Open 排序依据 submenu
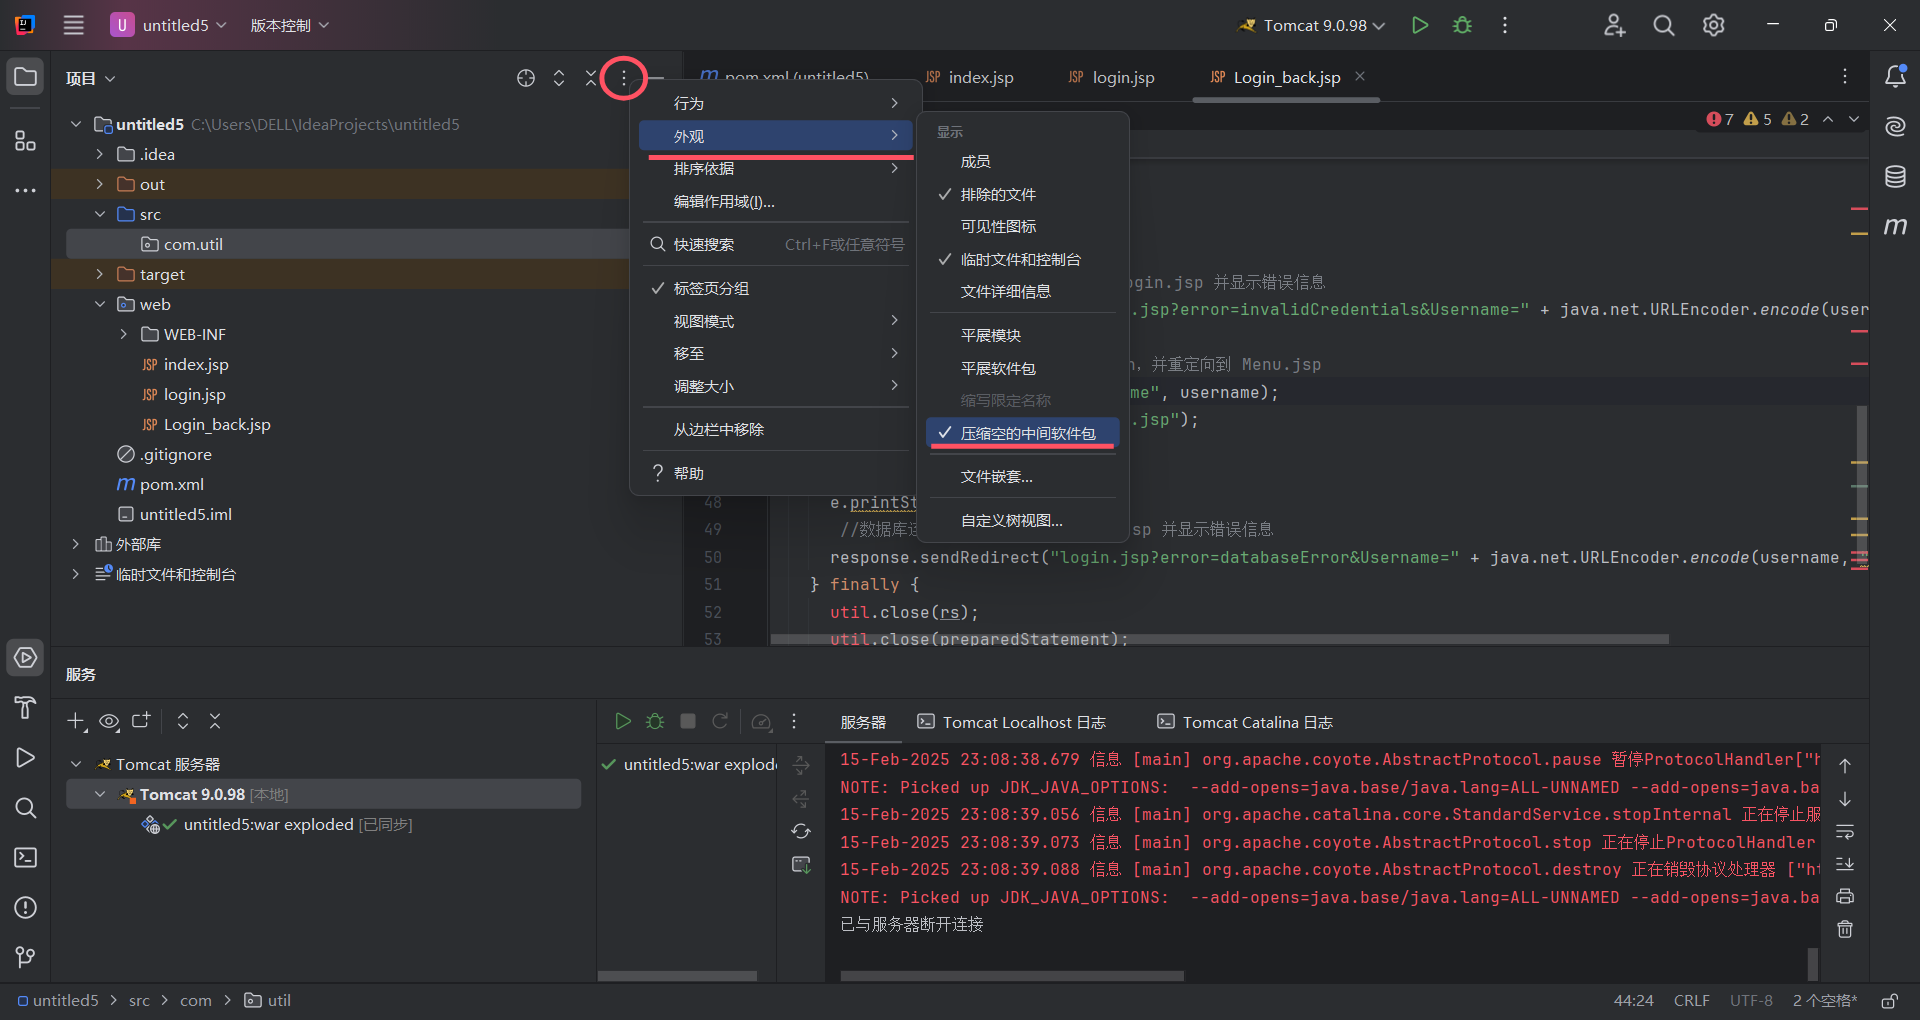The height and width of the screenshot is (1020, 1920). point(775,168)
